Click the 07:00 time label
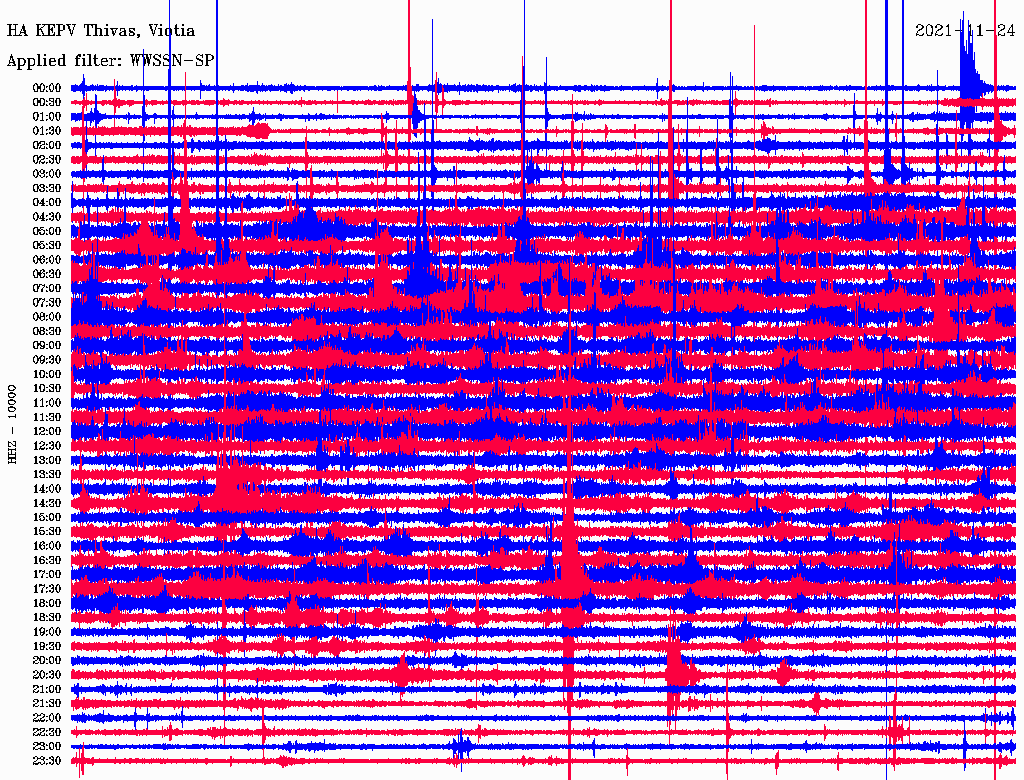 (47, 289)
